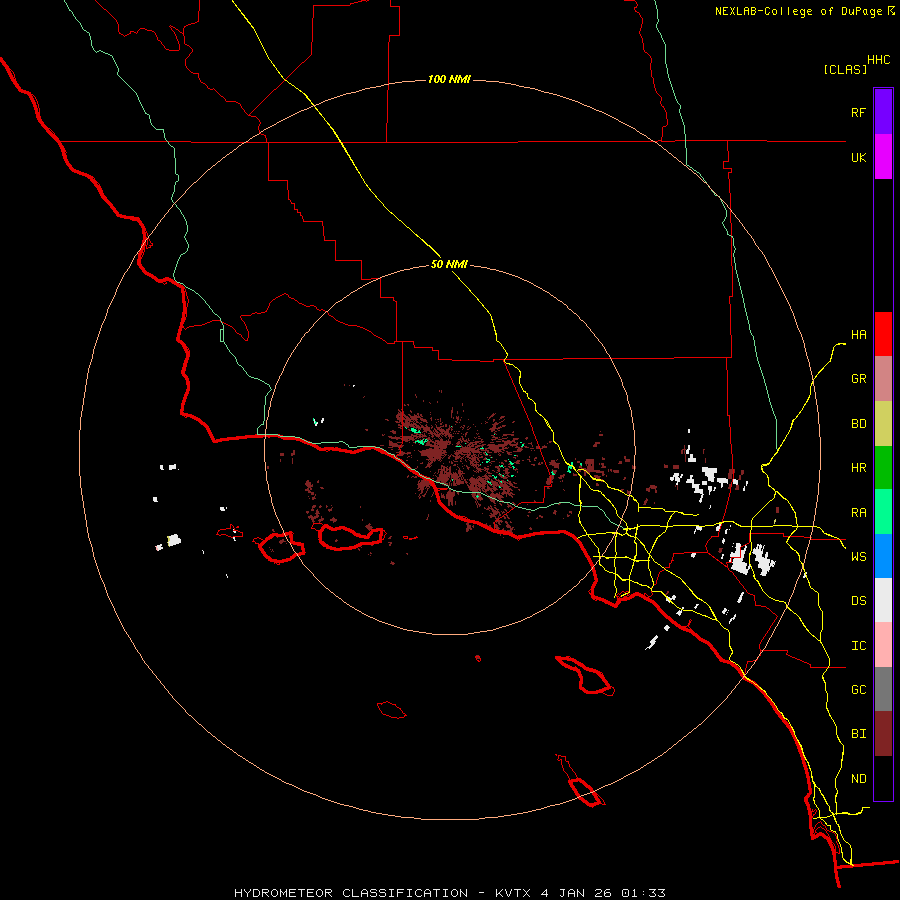The image size is (900, 900).
Task: Click the GC legend label
Action: pyautogui.click(x=858, y=690)
